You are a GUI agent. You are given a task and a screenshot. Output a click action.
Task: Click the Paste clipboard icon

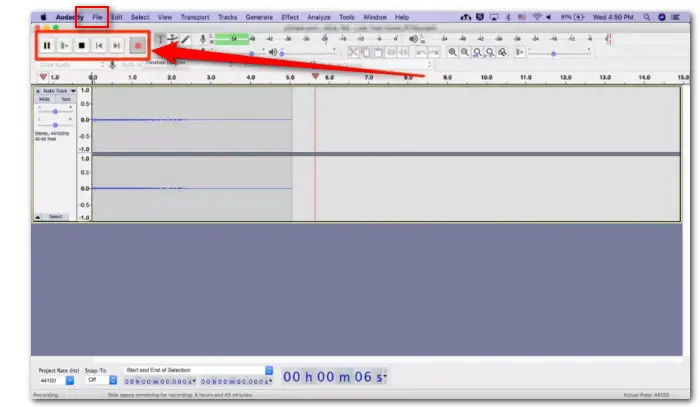tap(378, 53)
